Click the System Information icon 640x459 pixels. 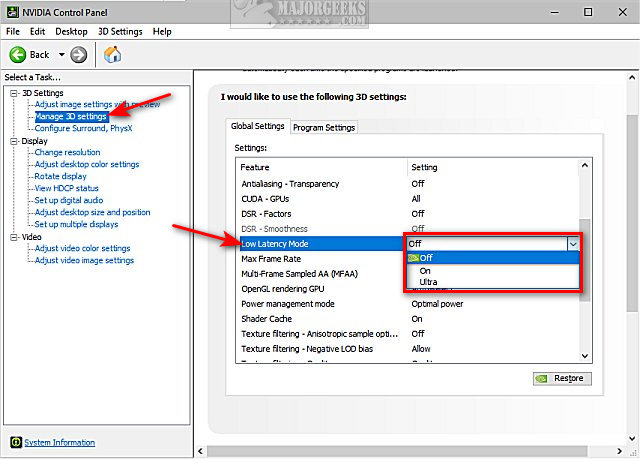pyautogui.click(x=16, y=442)
